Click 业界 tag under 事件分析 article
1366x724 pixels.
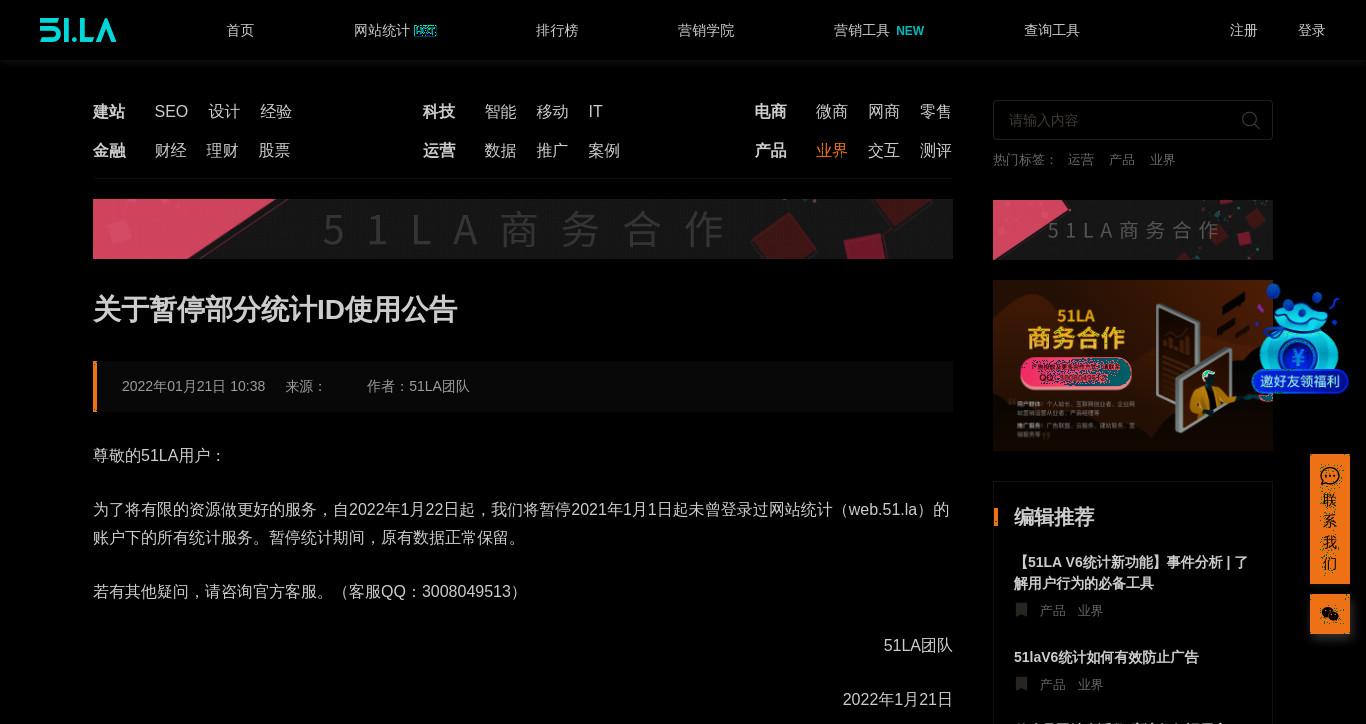point(1090,610)
